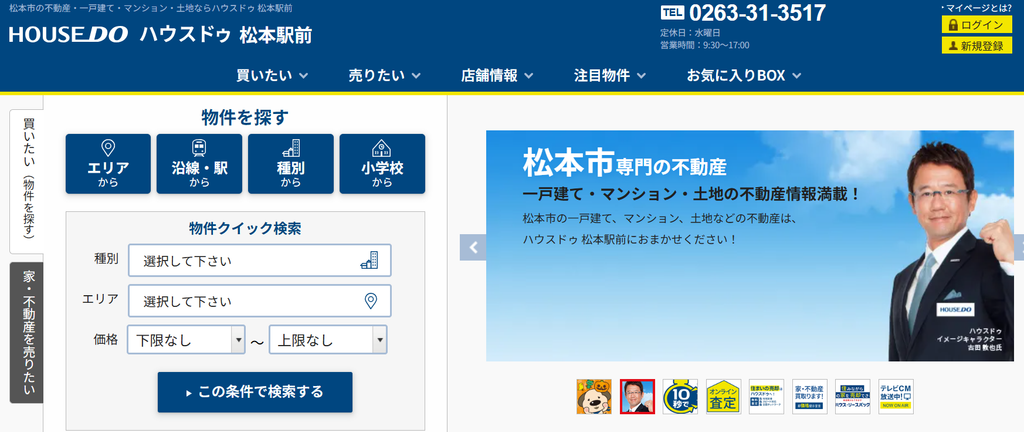Image resolution: width=1024 pixels, height=432 pixels.
Task: Click the building icon in 種別 field
Action: tap(370, 260)
